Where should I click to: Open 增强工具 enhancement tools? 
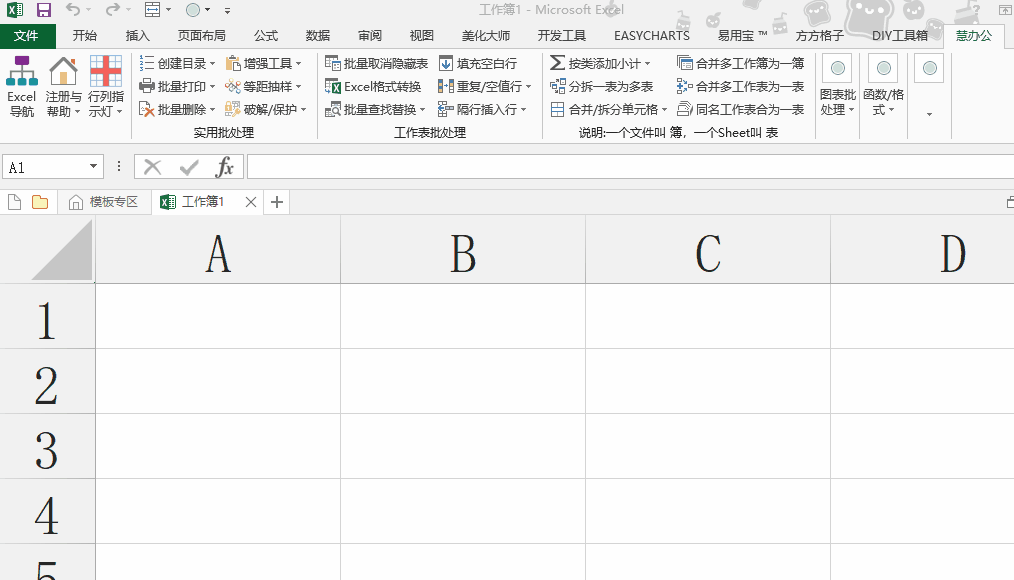(x=263, y=63)
